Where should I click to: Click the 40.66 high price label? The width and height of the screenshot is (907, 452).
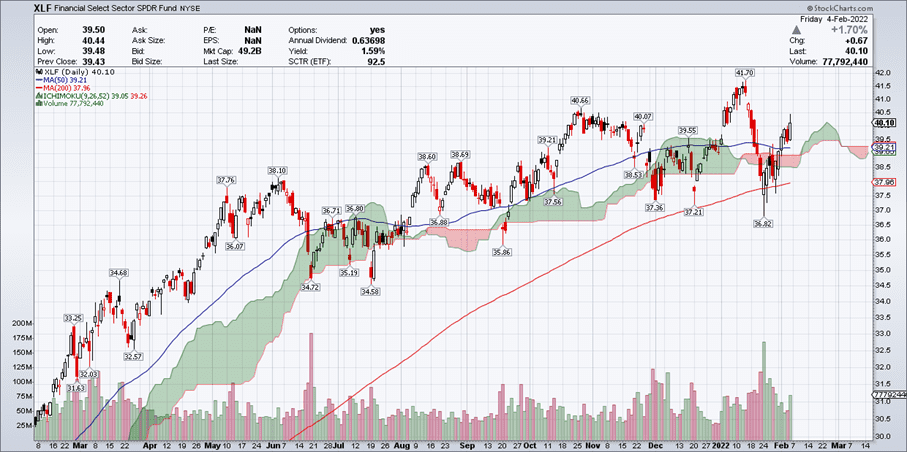pos(580,100)
